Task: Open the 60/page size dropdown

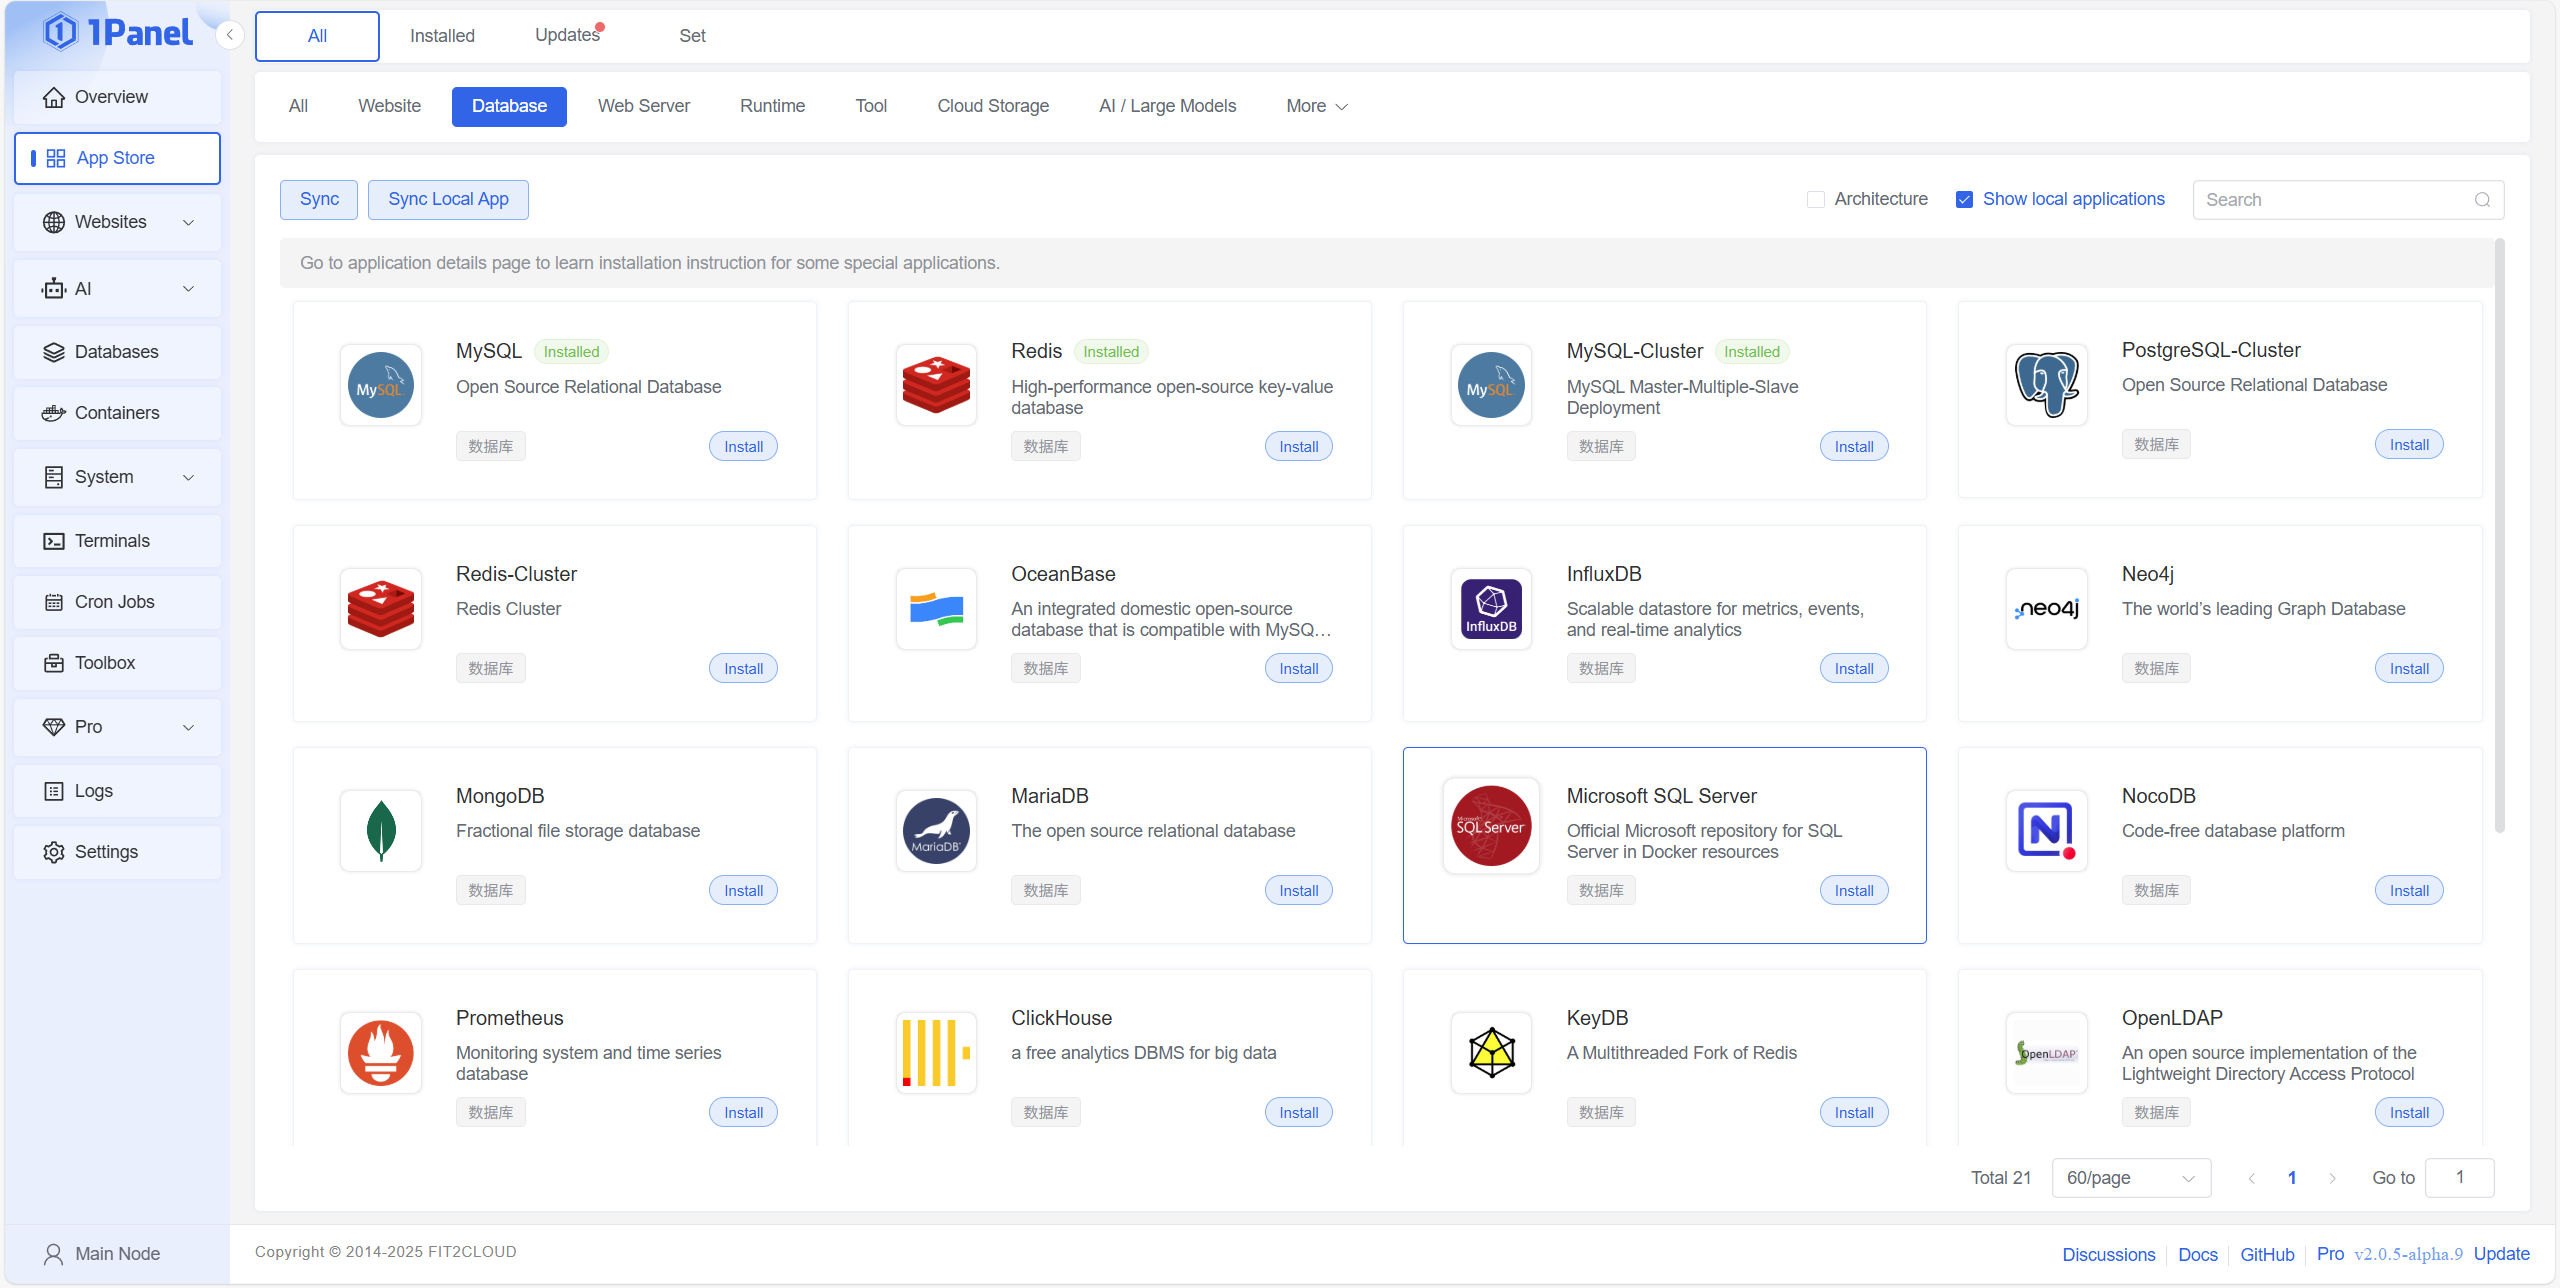Action: point(2130,1178)
